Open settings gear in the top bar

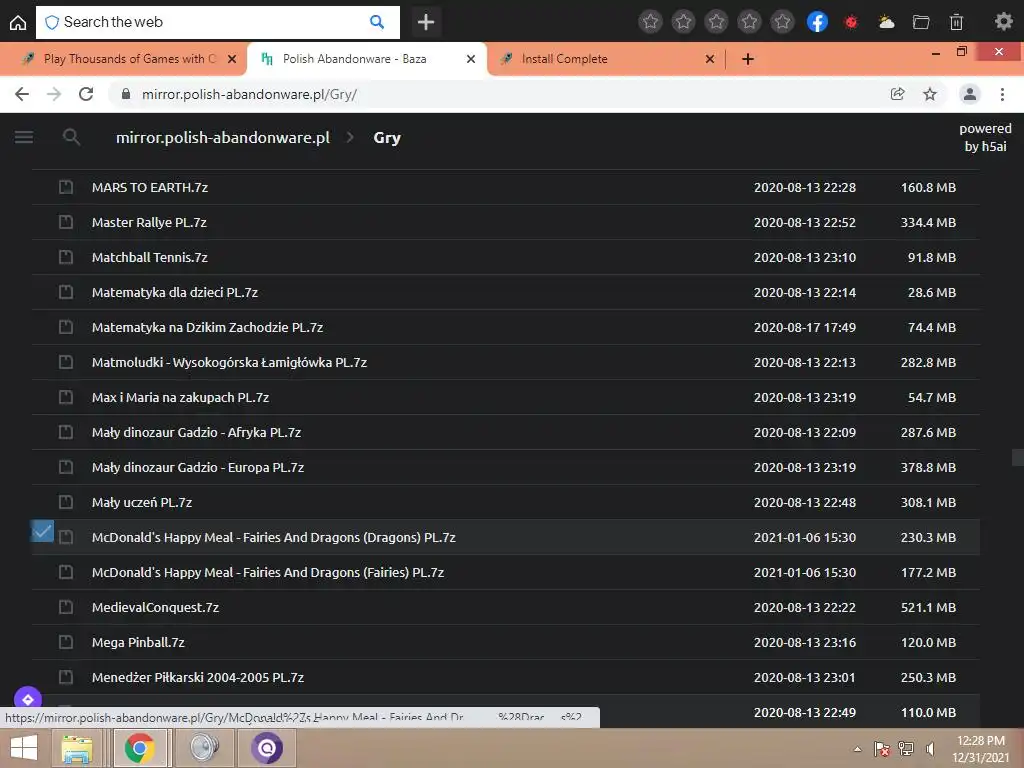coord(1004,22)
